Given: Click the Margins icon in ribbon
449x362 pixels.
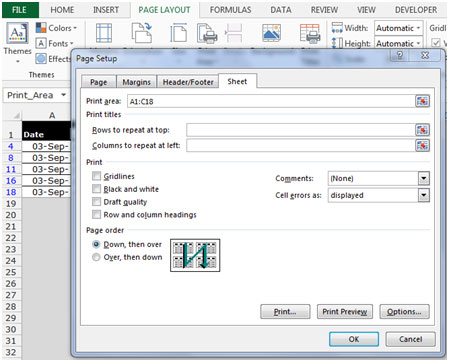Looking at the screenshot, I should [x=104, y=33].
